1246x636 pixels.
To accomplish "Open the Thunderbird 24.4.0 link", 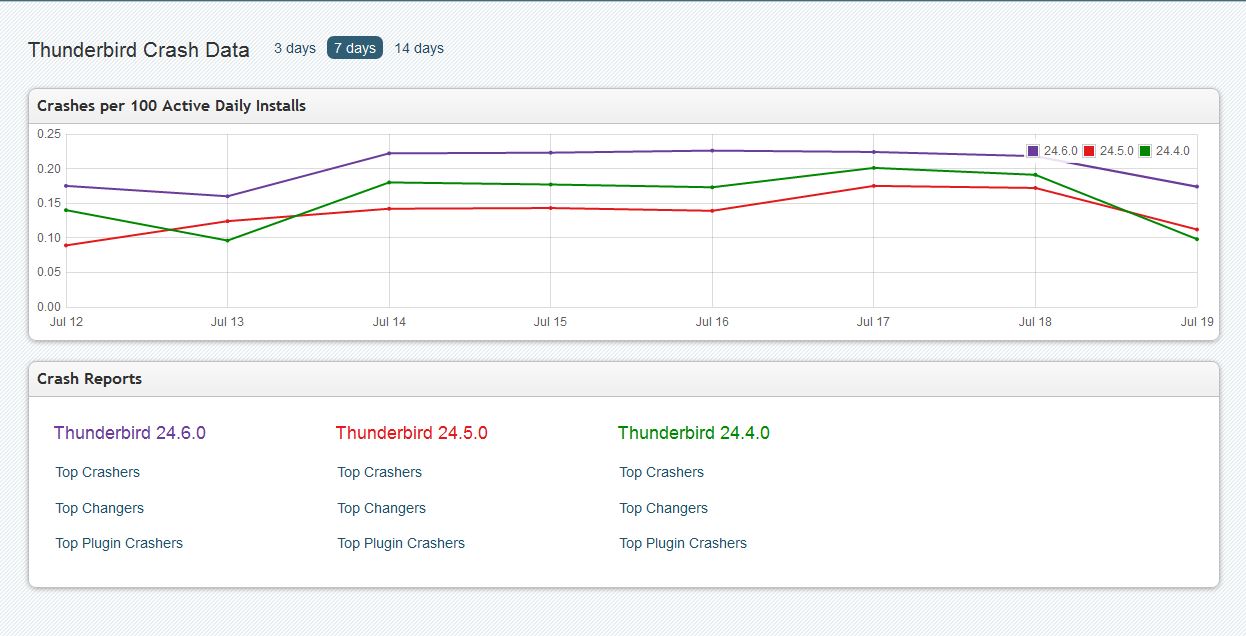I will [x=694, y=433].
